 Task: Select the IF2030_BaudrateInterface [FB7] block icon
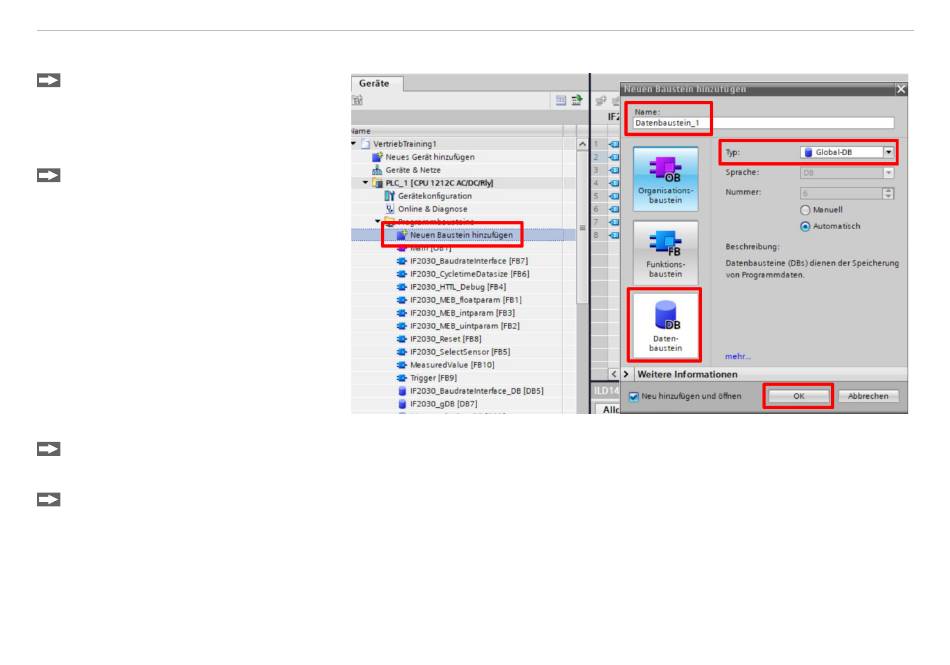point(402,261)
